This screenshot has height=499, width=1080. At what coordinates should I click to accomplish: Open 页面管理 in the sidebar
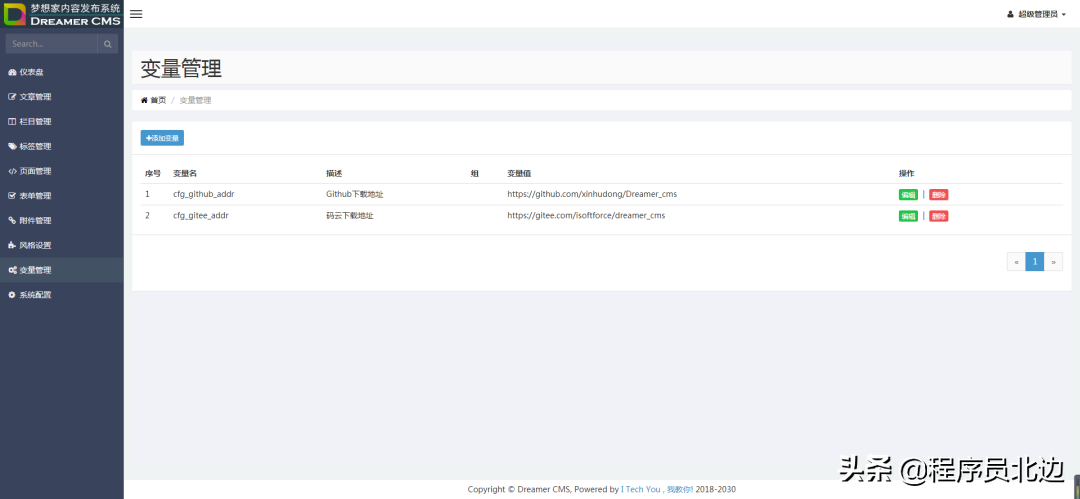coord(62,171)
